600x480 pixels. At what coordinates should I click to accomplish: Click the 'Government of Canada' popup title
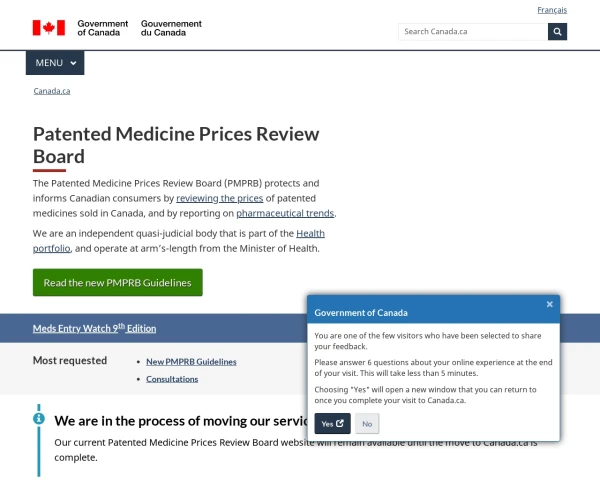(x=361, y=312)
